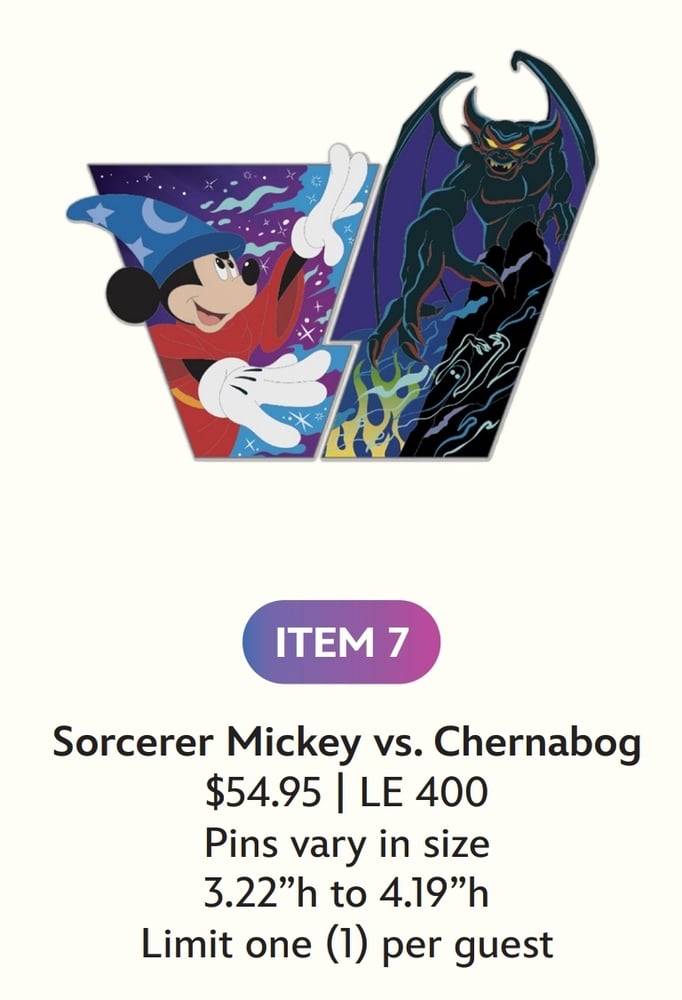Click the LE 400 edition label
Image resolution: width=682 pixels, height=1000 pixels.
[x=424, y=792]
